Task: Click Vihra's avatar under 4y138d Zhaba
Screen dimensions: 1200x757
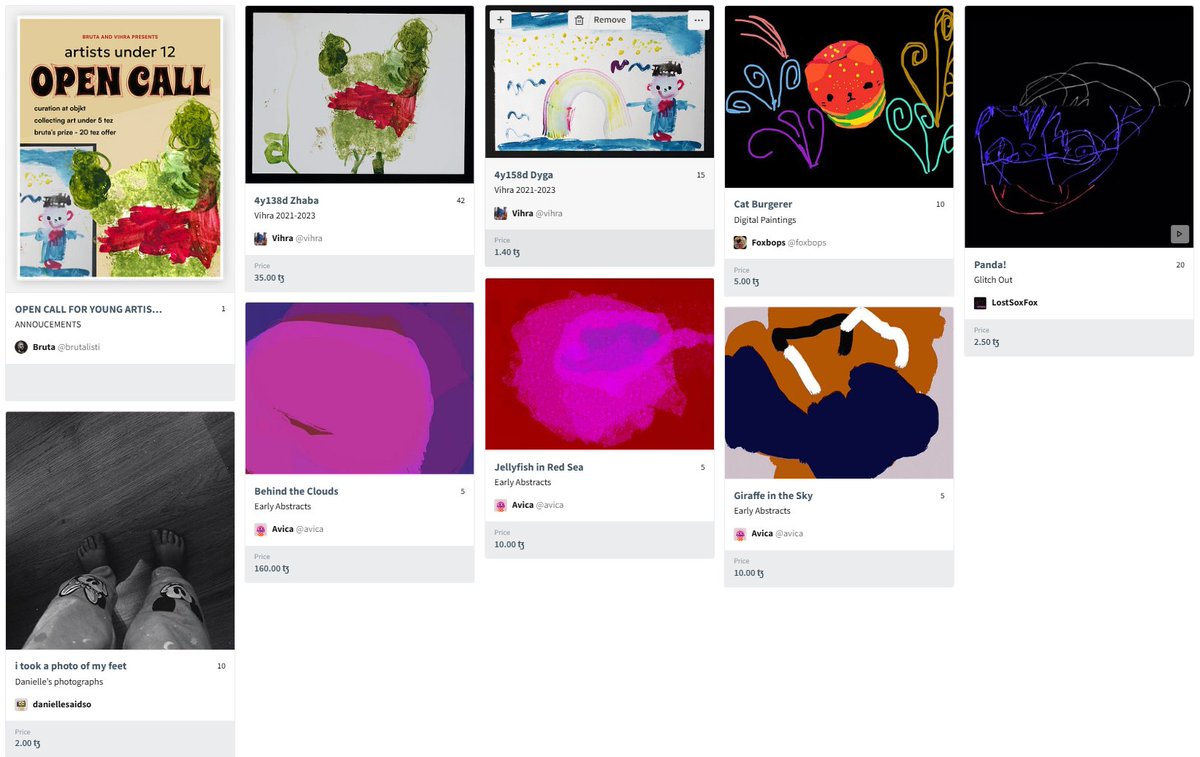Action: click(261, 239)
